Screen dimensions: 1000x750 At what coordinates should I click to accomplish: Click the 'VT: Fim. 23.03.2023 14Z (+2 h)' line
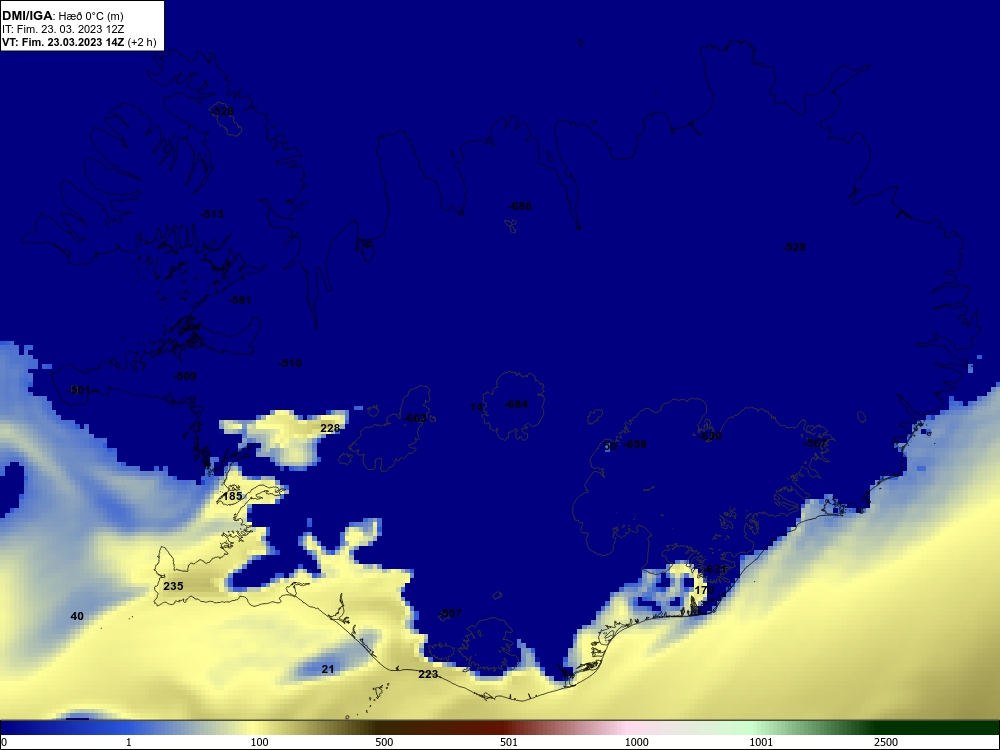coord(78,43)
